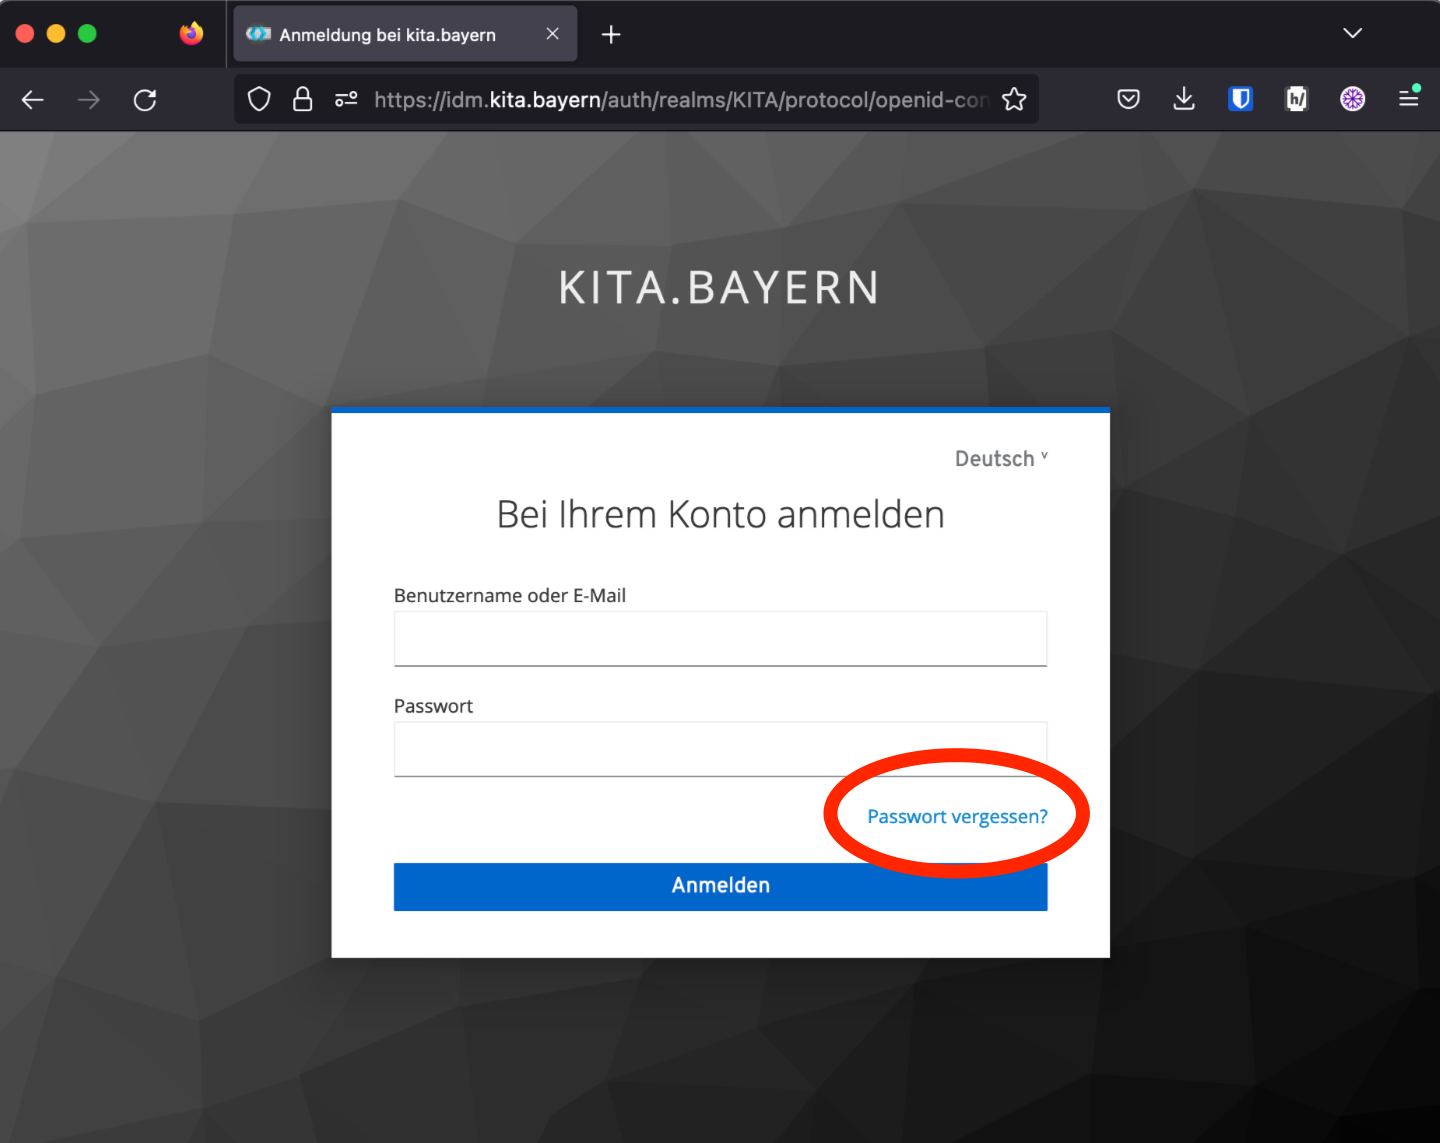Click the URL address bar
This screenshot has height=1143, width=1440.
tap(680, 100)
